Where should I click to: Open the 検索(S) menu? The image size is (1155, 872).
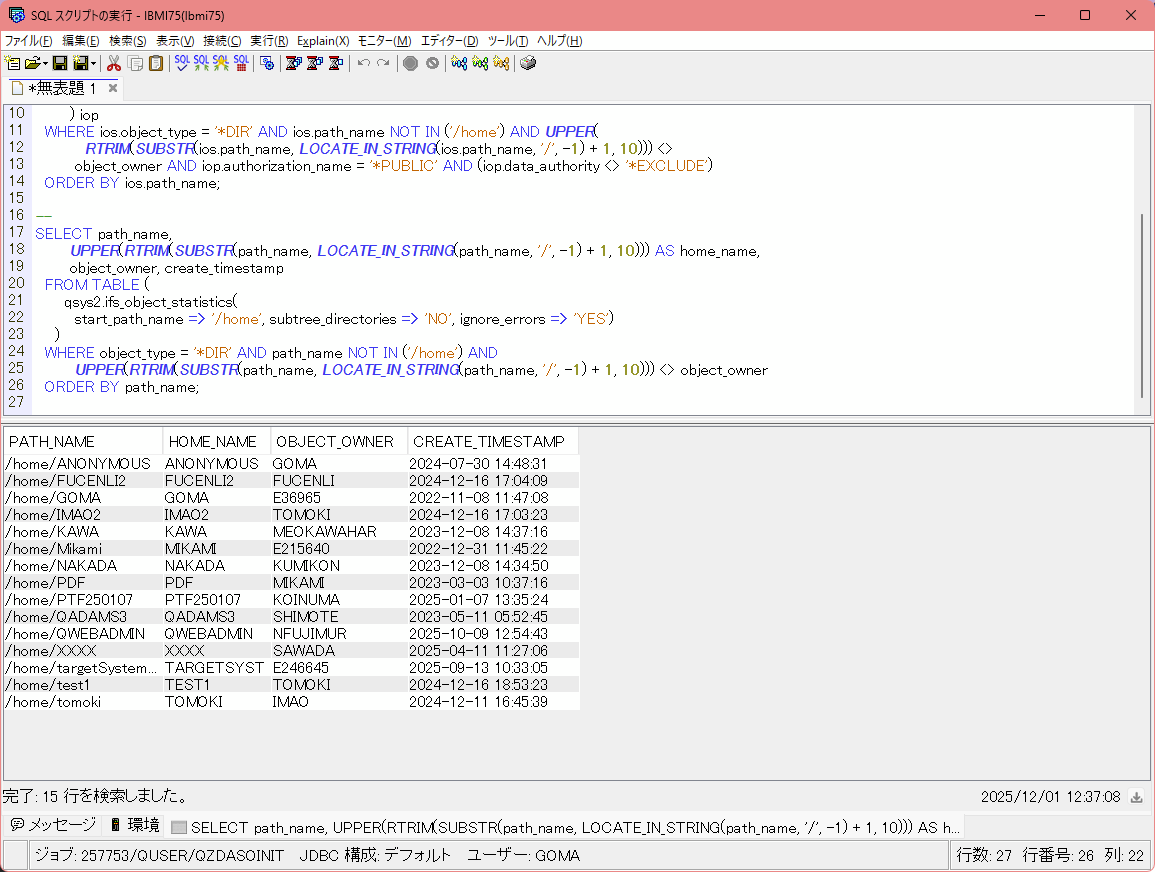127,41
